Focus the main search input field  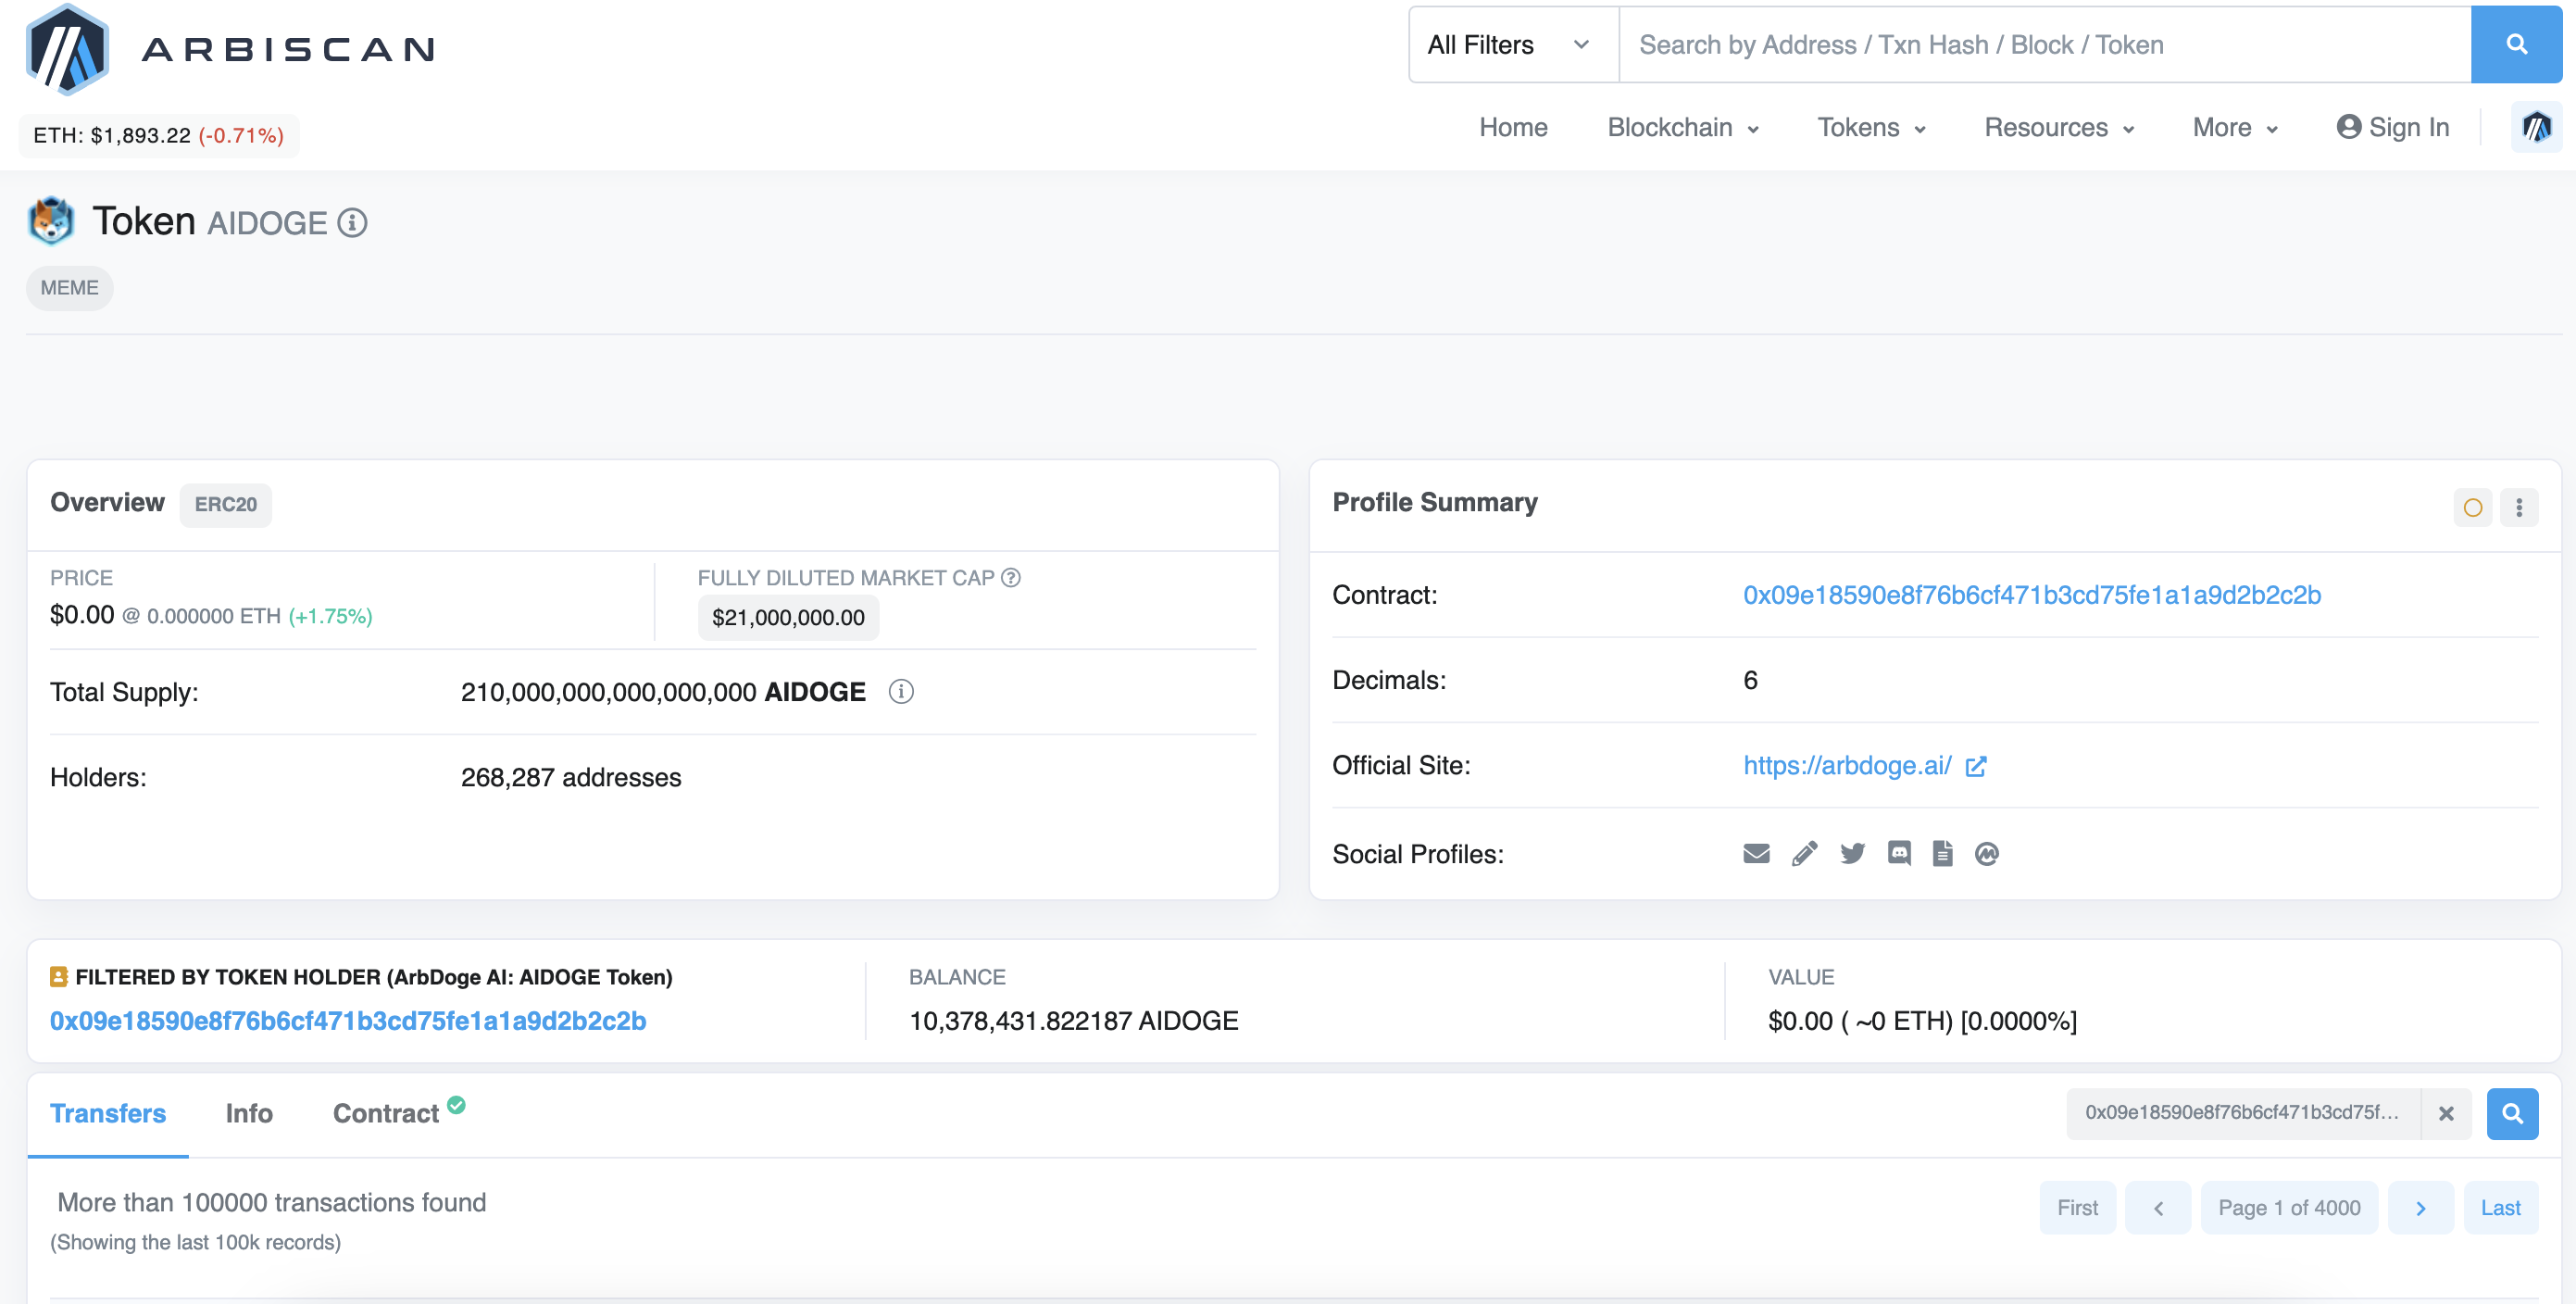tap(2044, 45)
